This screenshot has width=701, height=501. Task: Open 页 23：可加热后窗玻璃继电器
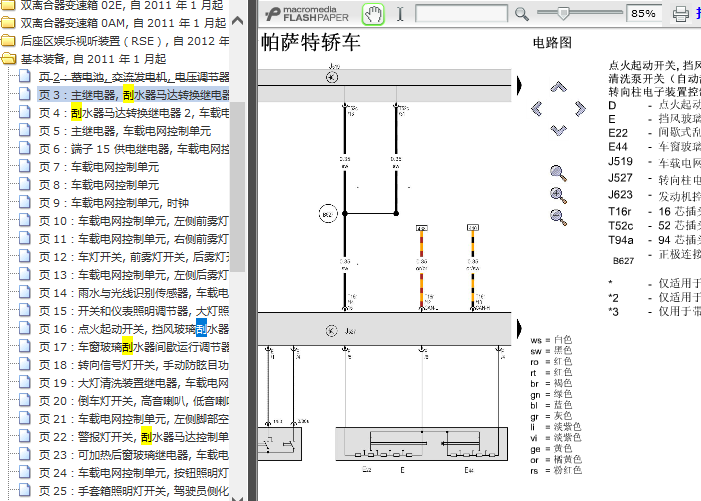pos(134,455)
